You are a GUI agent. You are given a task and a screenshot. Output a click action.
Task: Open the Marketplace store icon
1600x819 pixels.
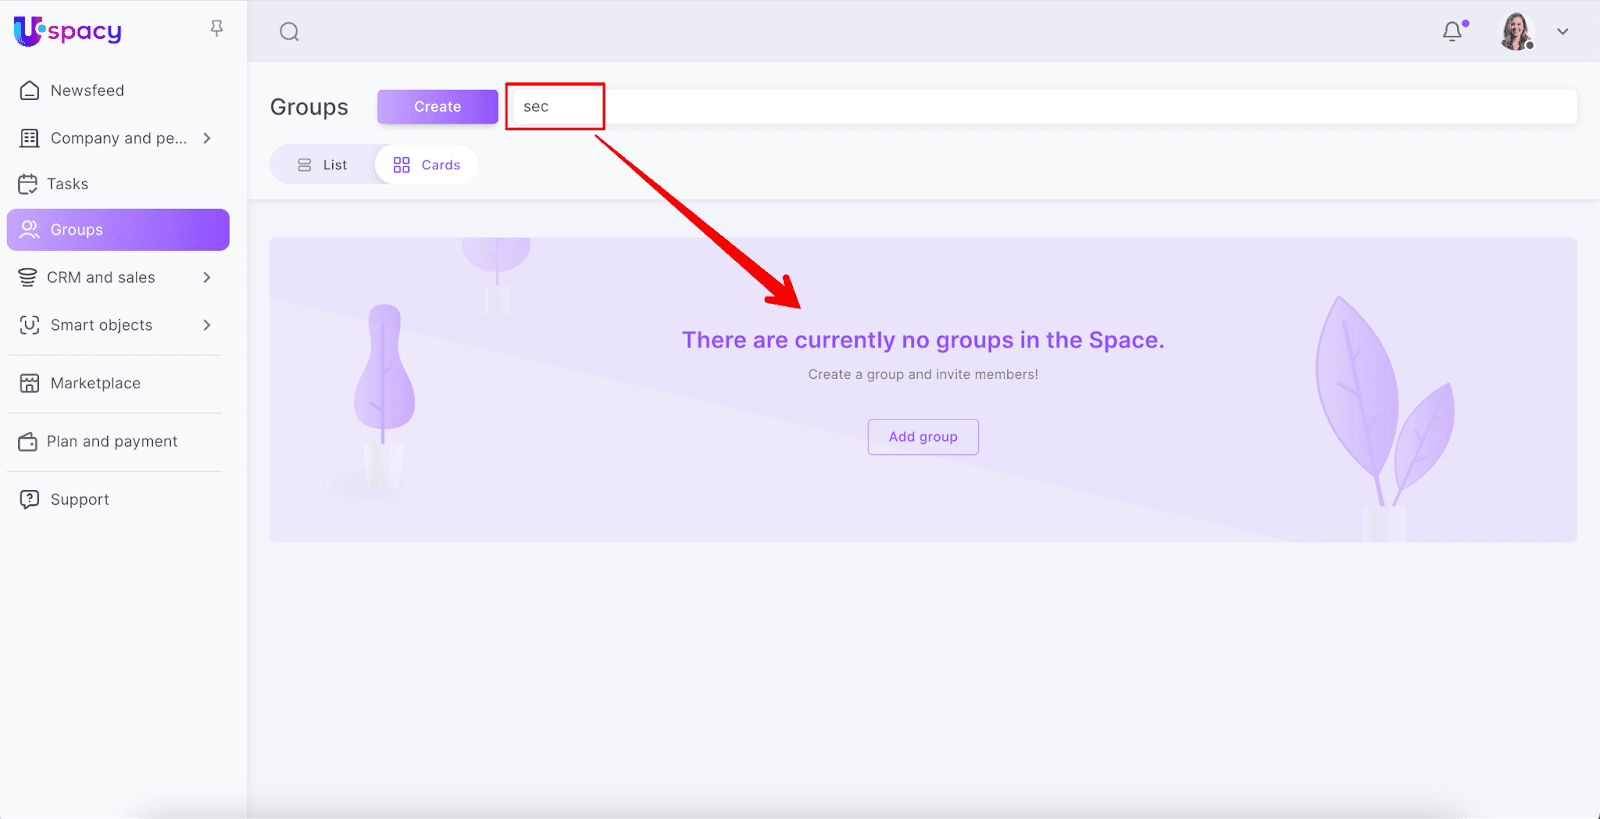(x=30, y=383)
